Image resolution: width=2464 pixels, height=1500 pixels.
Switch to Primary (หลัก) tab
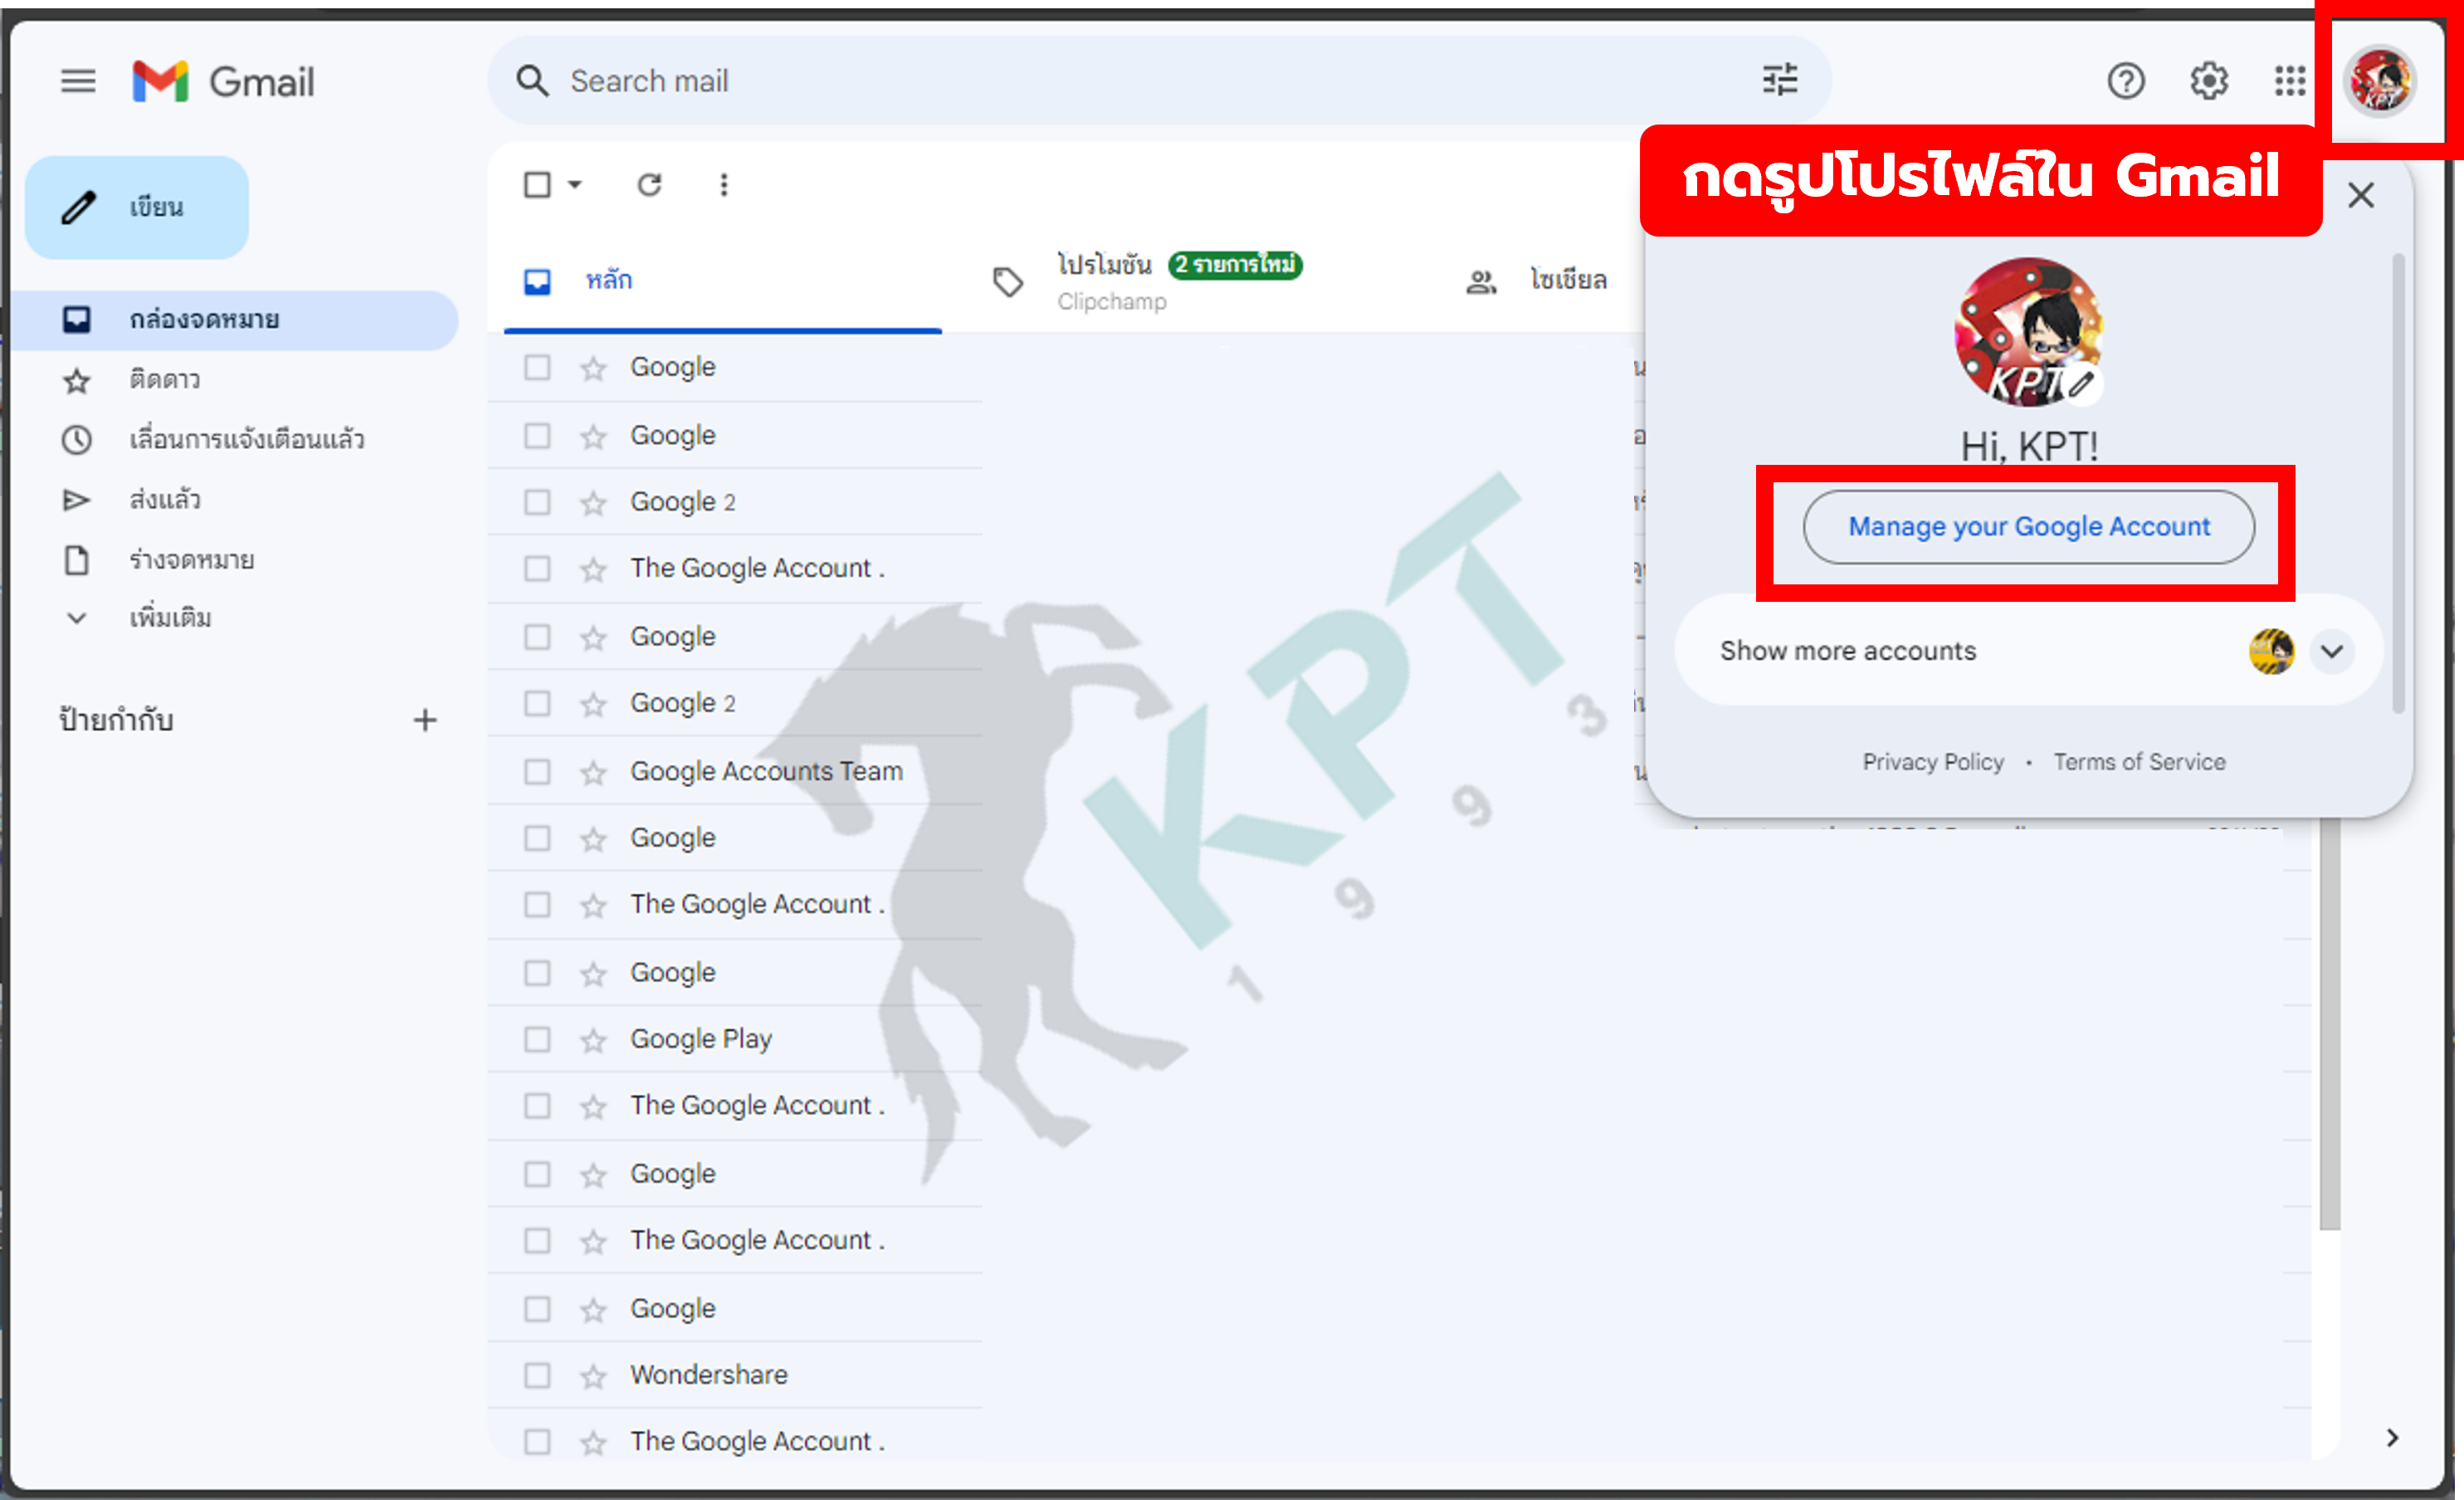point(722,281)
